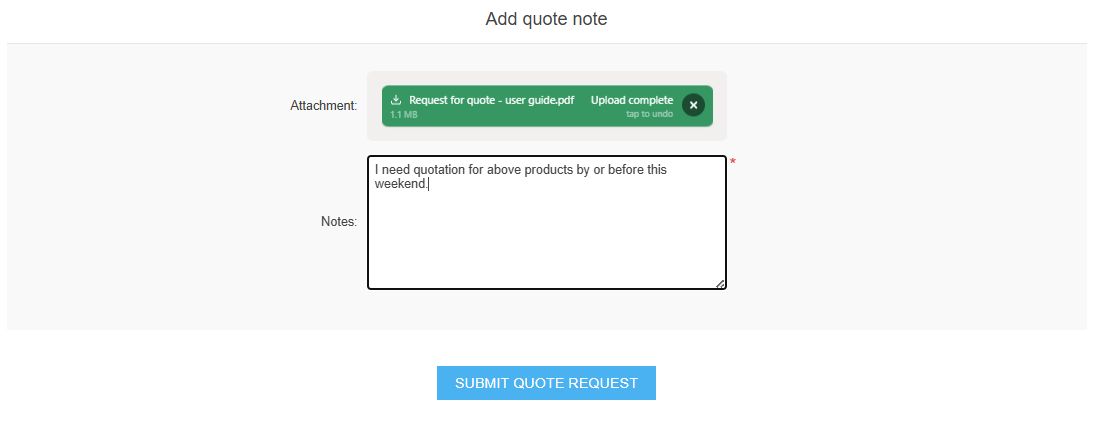Click the 1.1 MB file size label
This screenshot has height=421, width=1093.
[403, 115]
